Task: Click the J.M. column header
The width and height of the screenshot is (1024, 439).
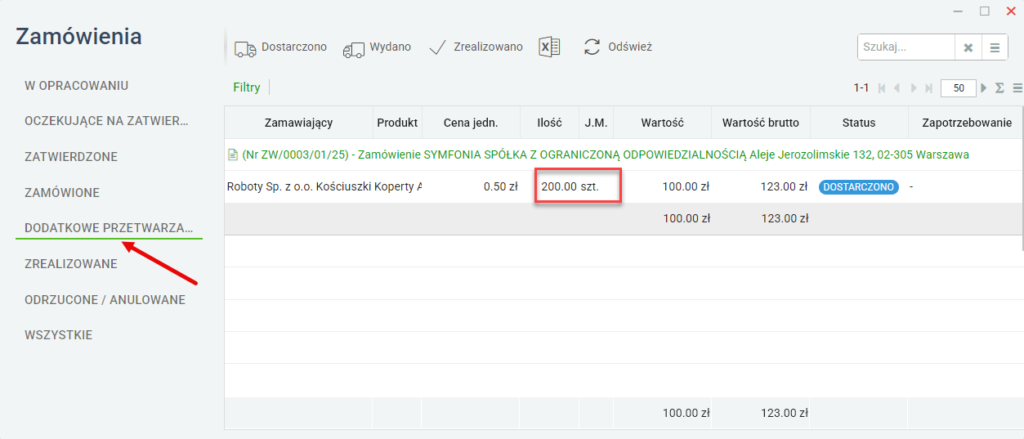Action: tap(596, 122)
